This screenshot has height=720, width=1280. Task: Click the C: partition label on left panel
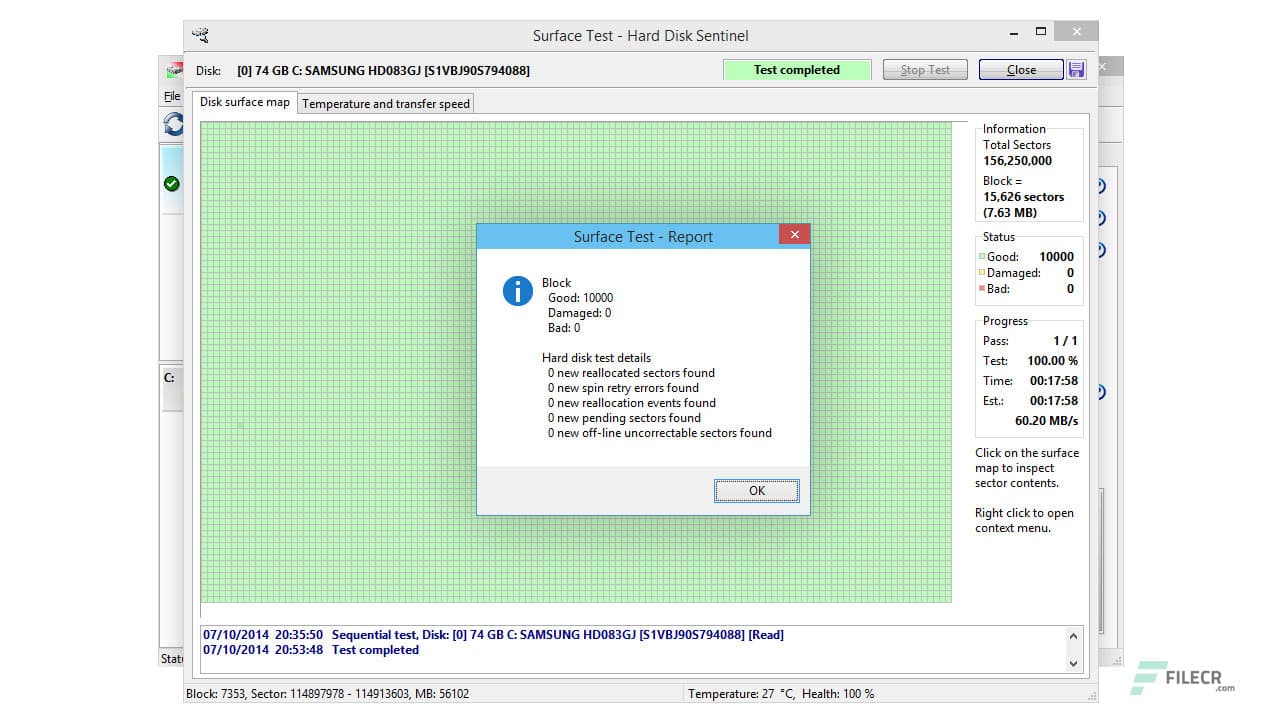coord(170,378)
